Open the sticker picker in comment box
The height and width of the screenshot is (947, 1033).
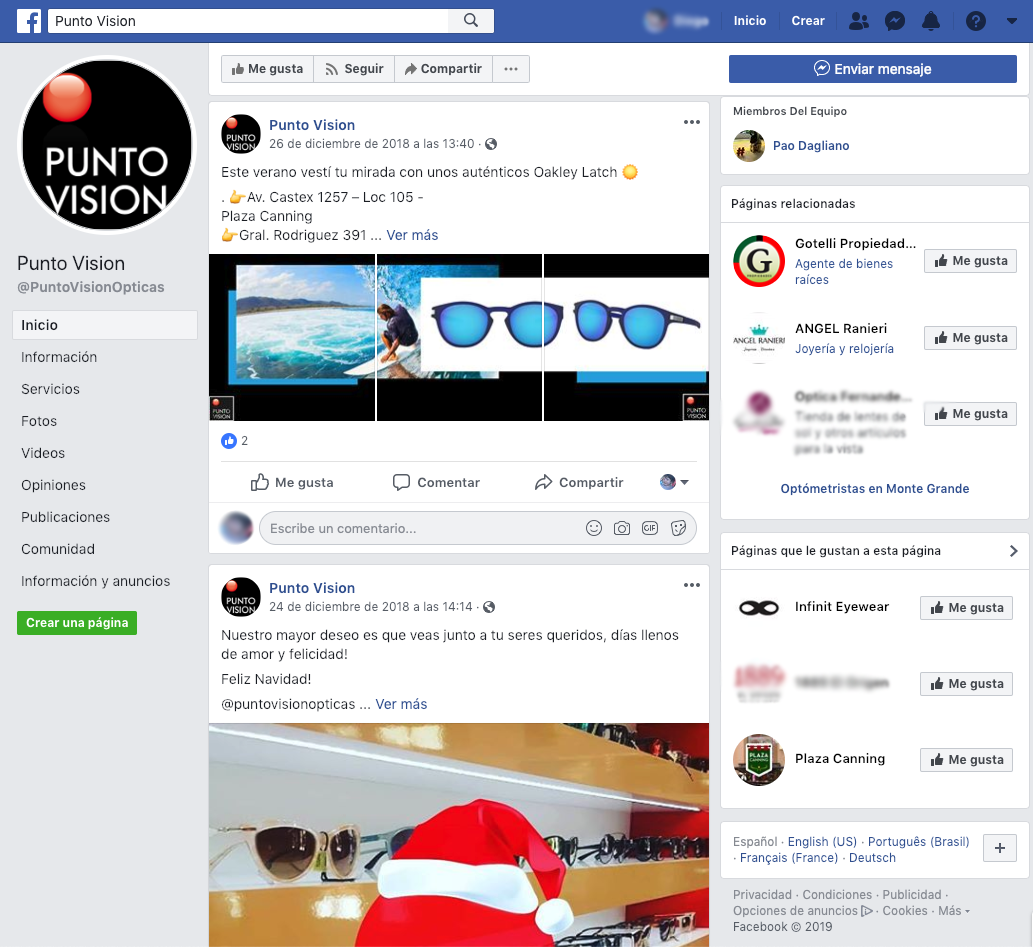tap(678, 528)
